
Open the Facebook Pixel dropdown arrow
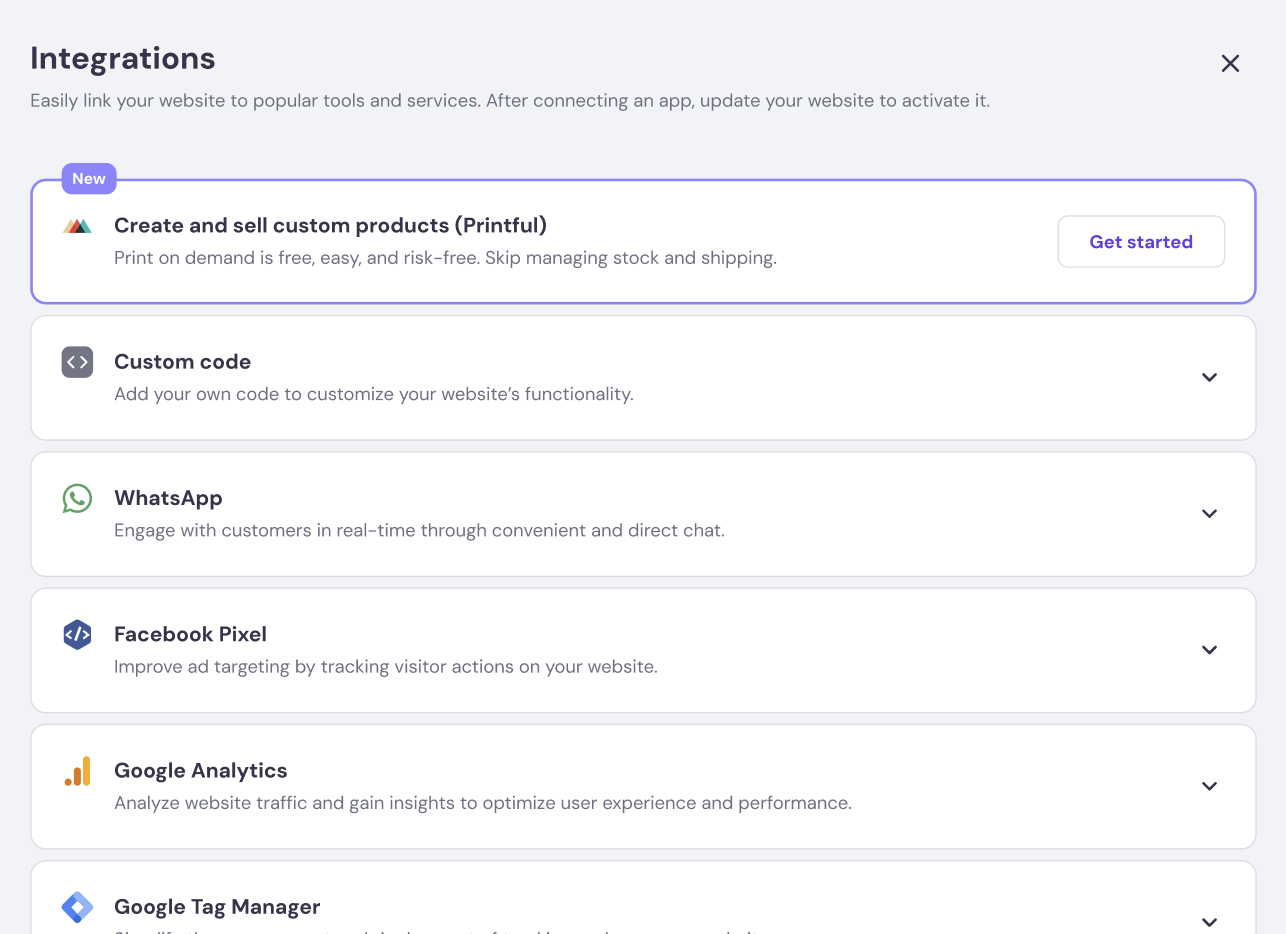(x=1209, y=650)
